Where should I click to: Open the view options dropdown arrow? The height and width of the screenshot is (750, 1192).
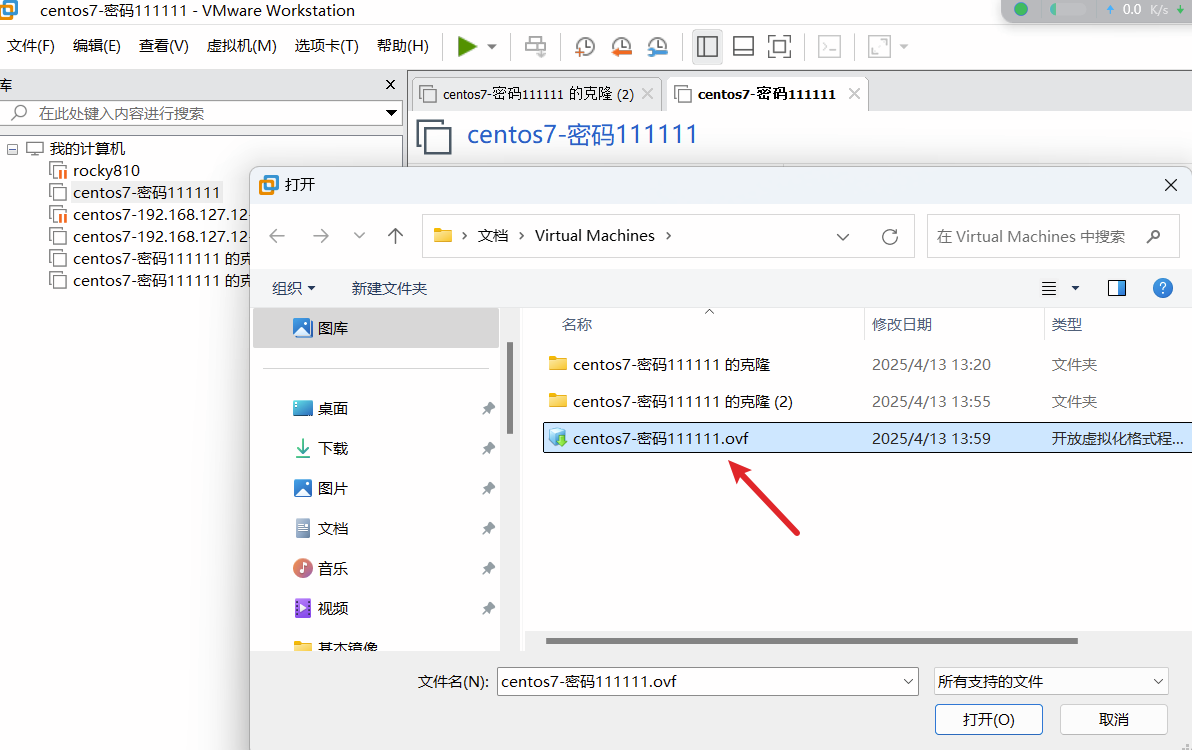pos(1076,288)
